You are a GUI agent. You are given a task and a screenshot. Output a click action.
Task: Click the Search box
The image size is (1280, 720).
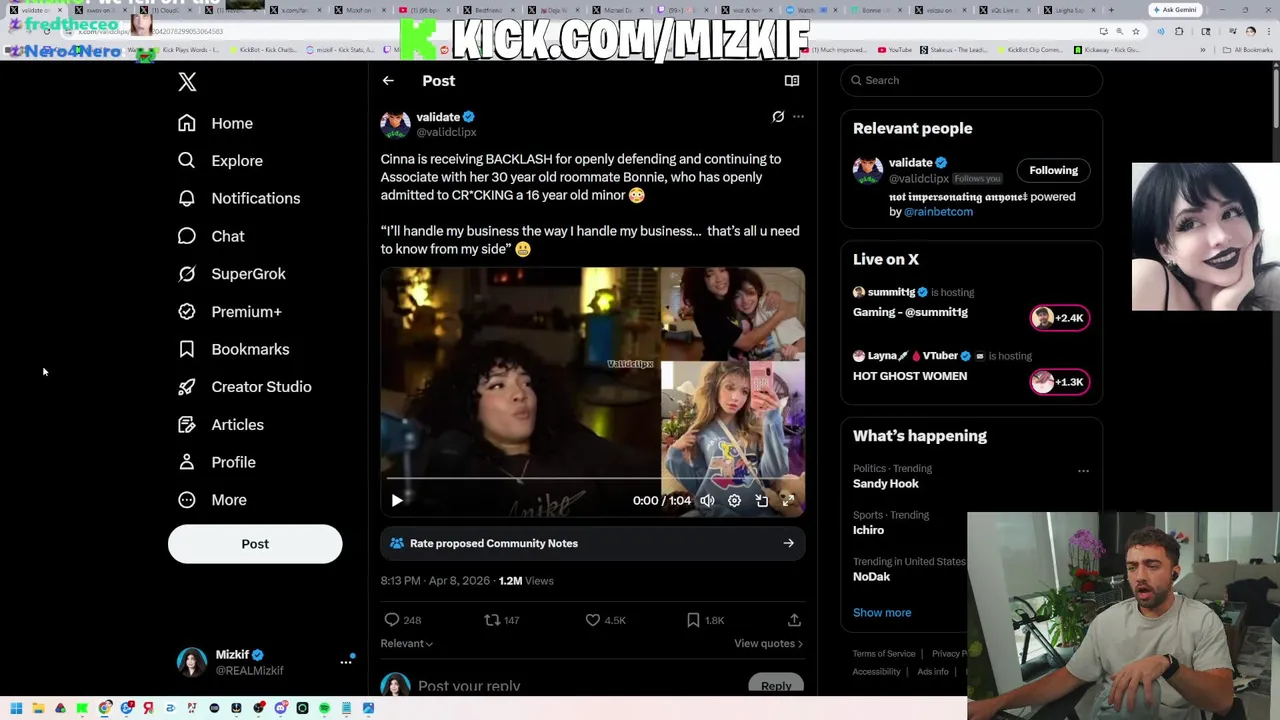971,80
